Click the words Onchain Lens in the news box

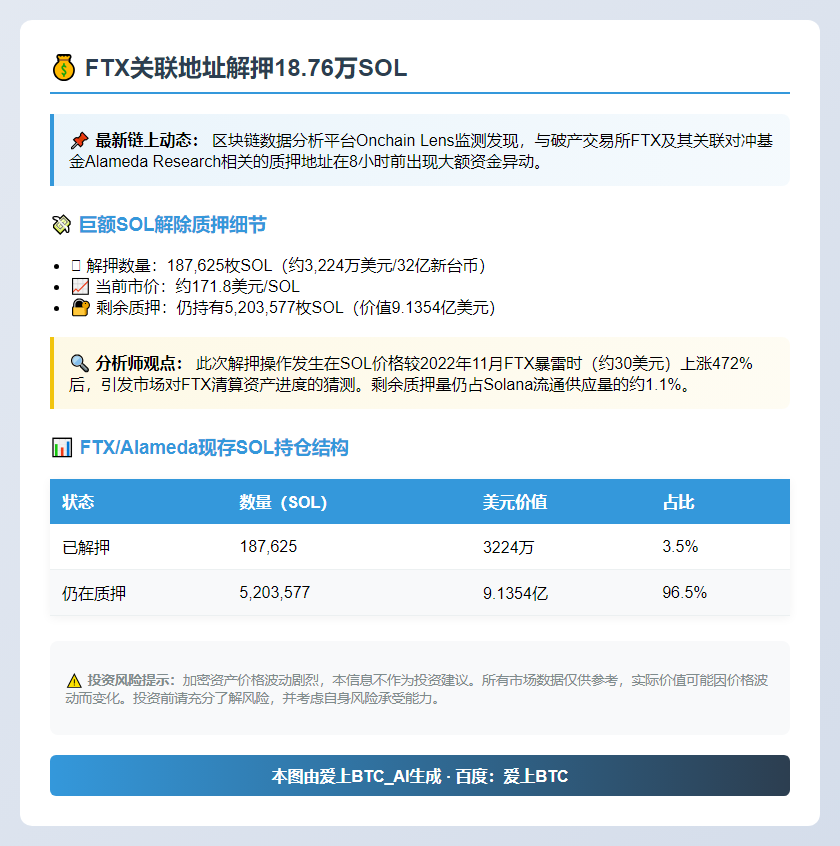pos(405,141)
